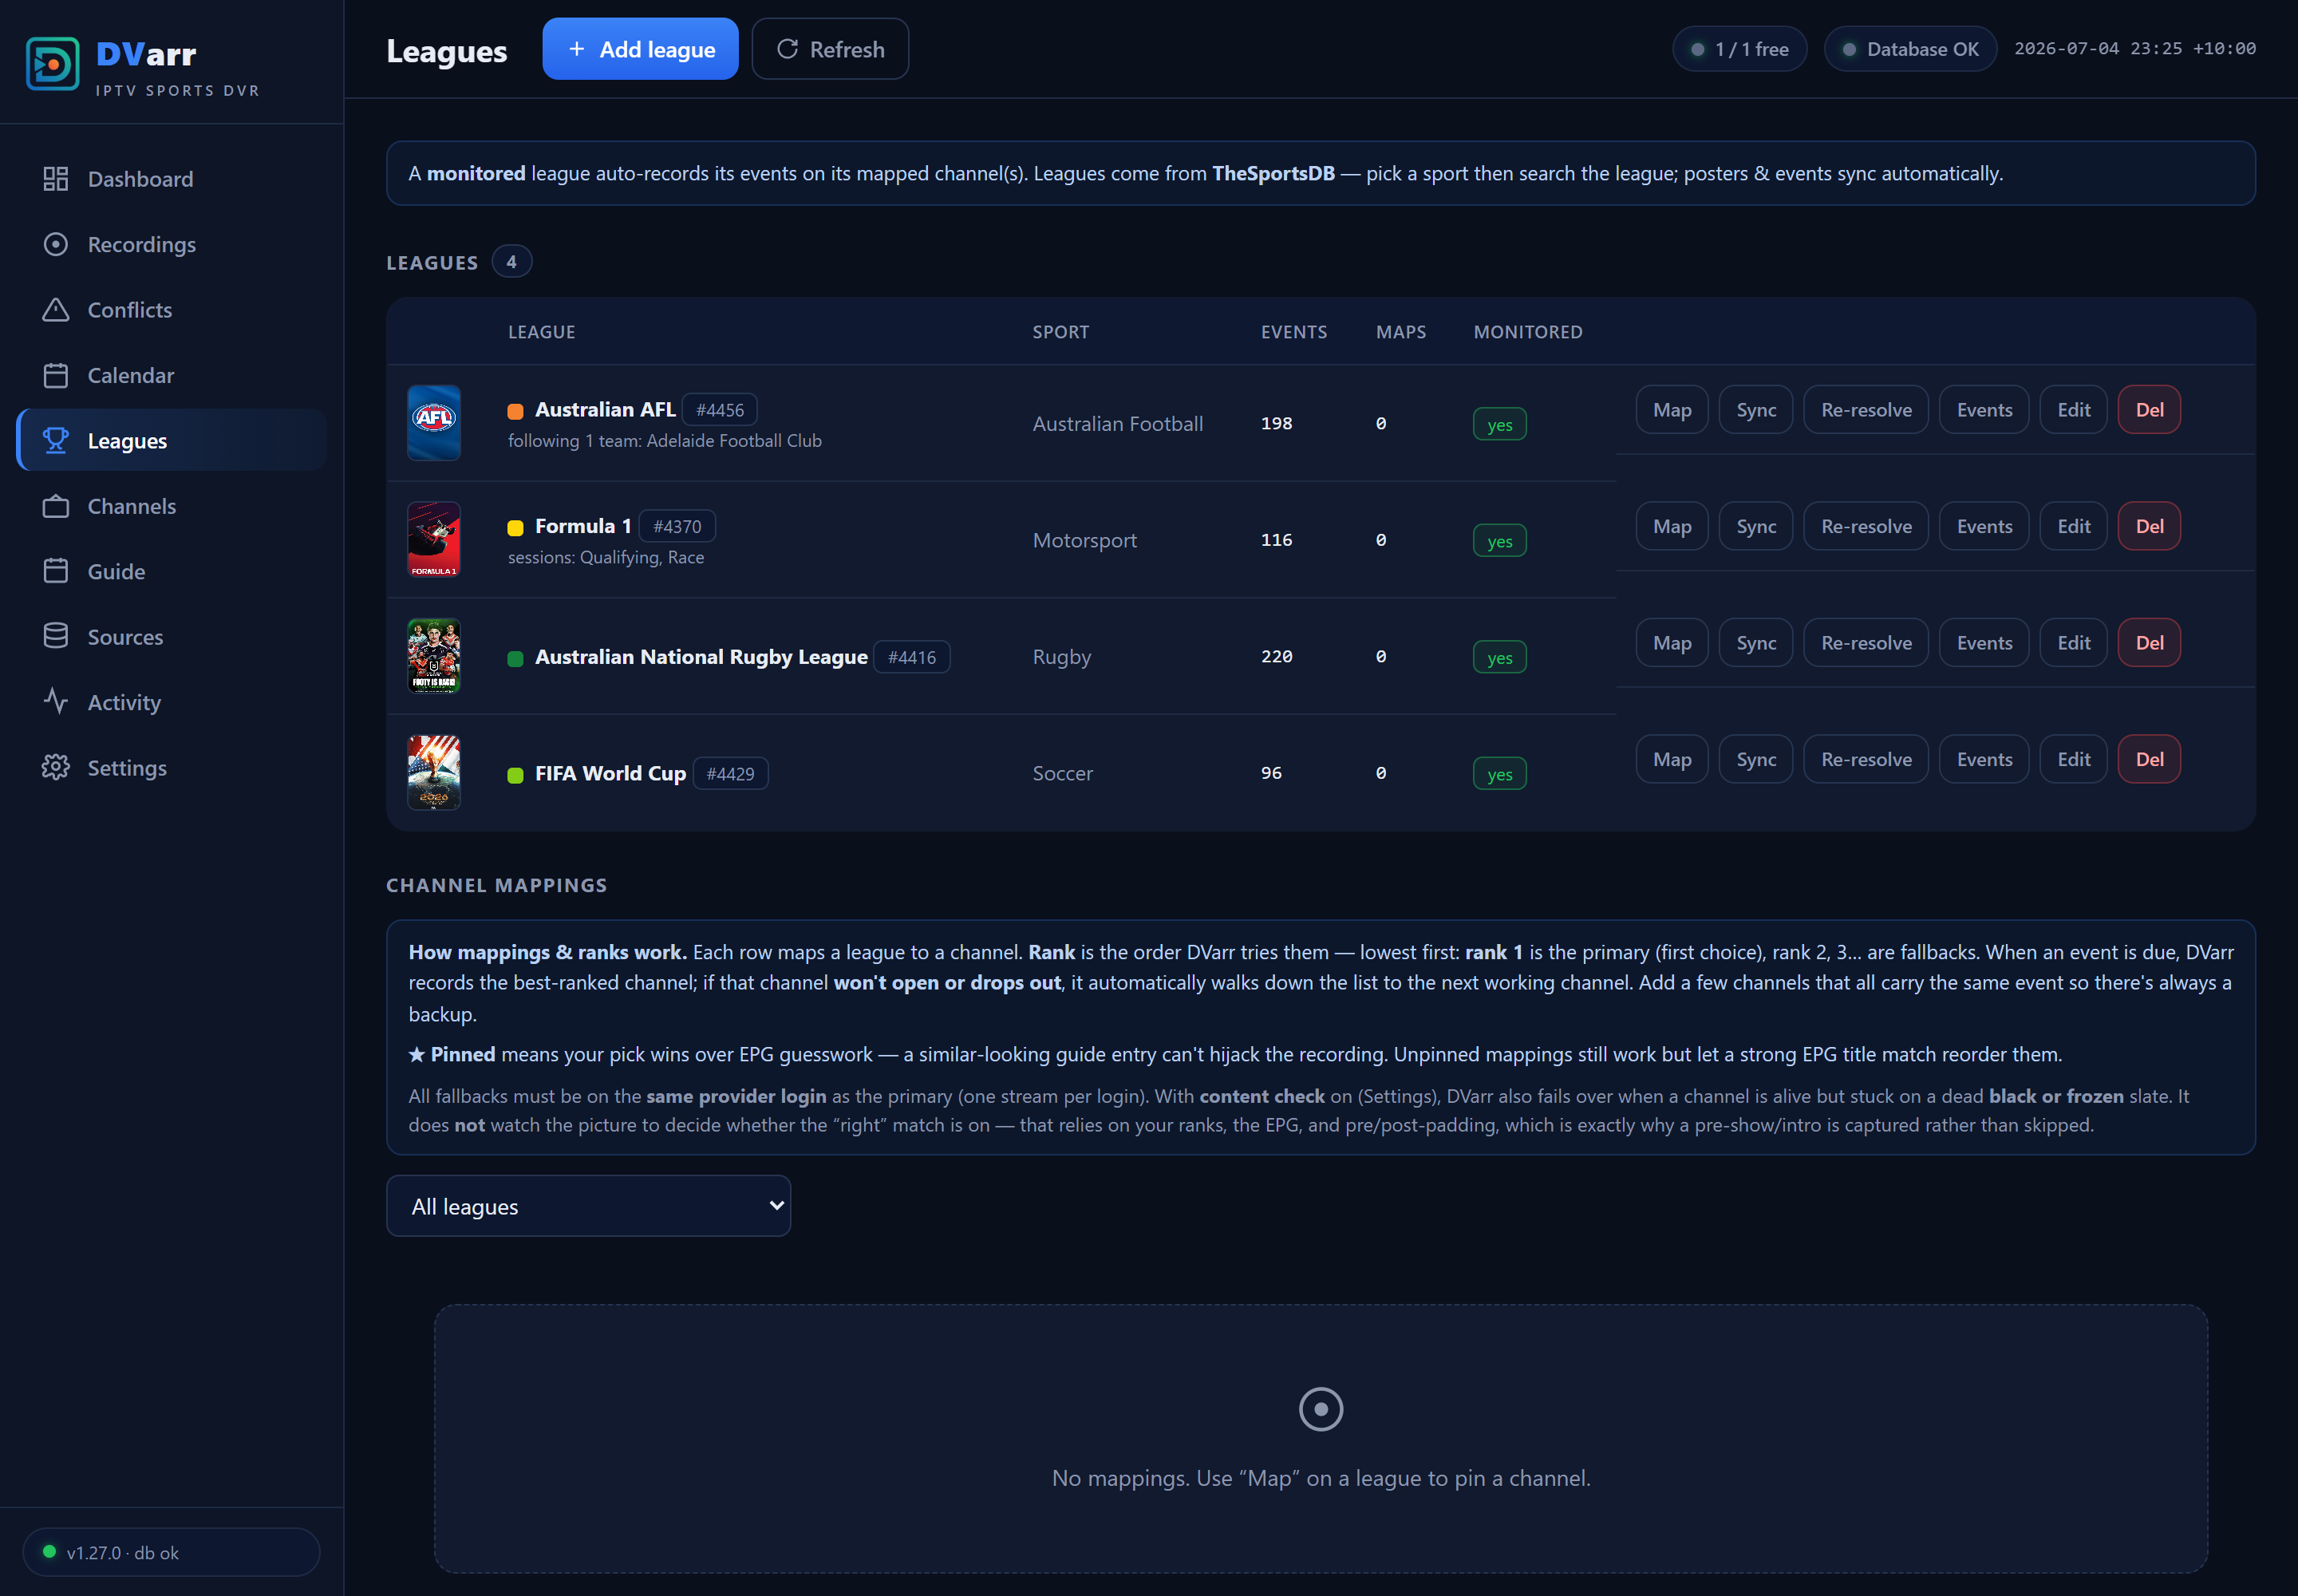The height and width of the screenshot is (1596, 2298).
Task: Click Edit for Australian AFL
Action: tap(2073, 410)
